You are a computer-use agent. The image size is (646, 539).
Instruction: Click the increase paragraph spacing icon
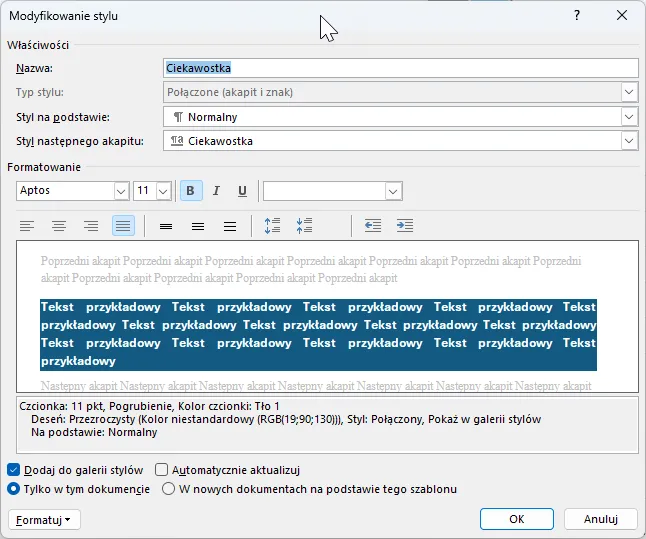tap(273, 226)
